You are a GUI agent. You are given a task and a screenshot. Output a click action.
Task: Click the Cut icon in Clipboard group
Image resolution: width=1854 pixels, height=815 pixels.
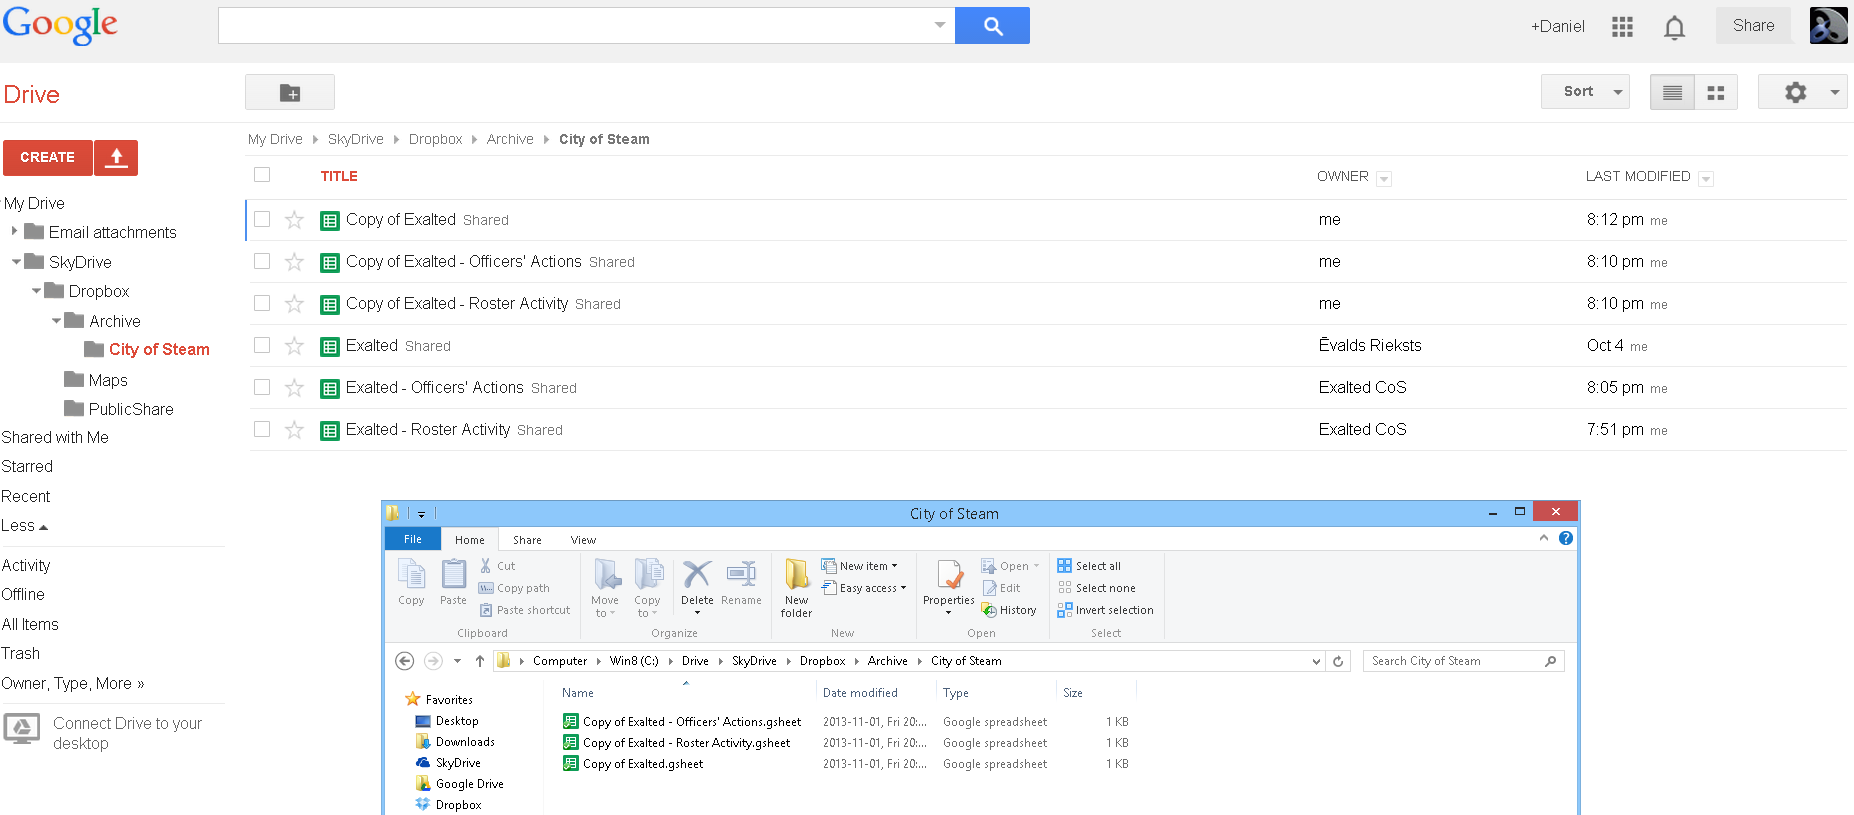click(x=486, y=566)
